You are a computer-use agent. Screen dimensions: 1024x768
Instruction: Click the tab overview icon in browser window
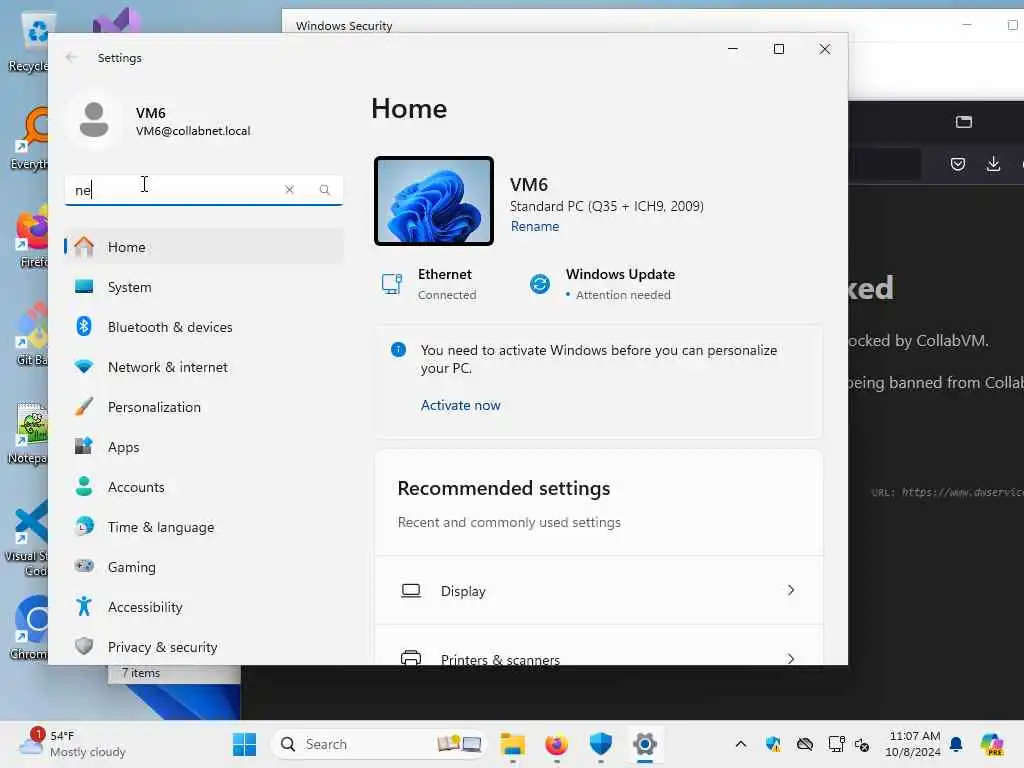(964, 121)
